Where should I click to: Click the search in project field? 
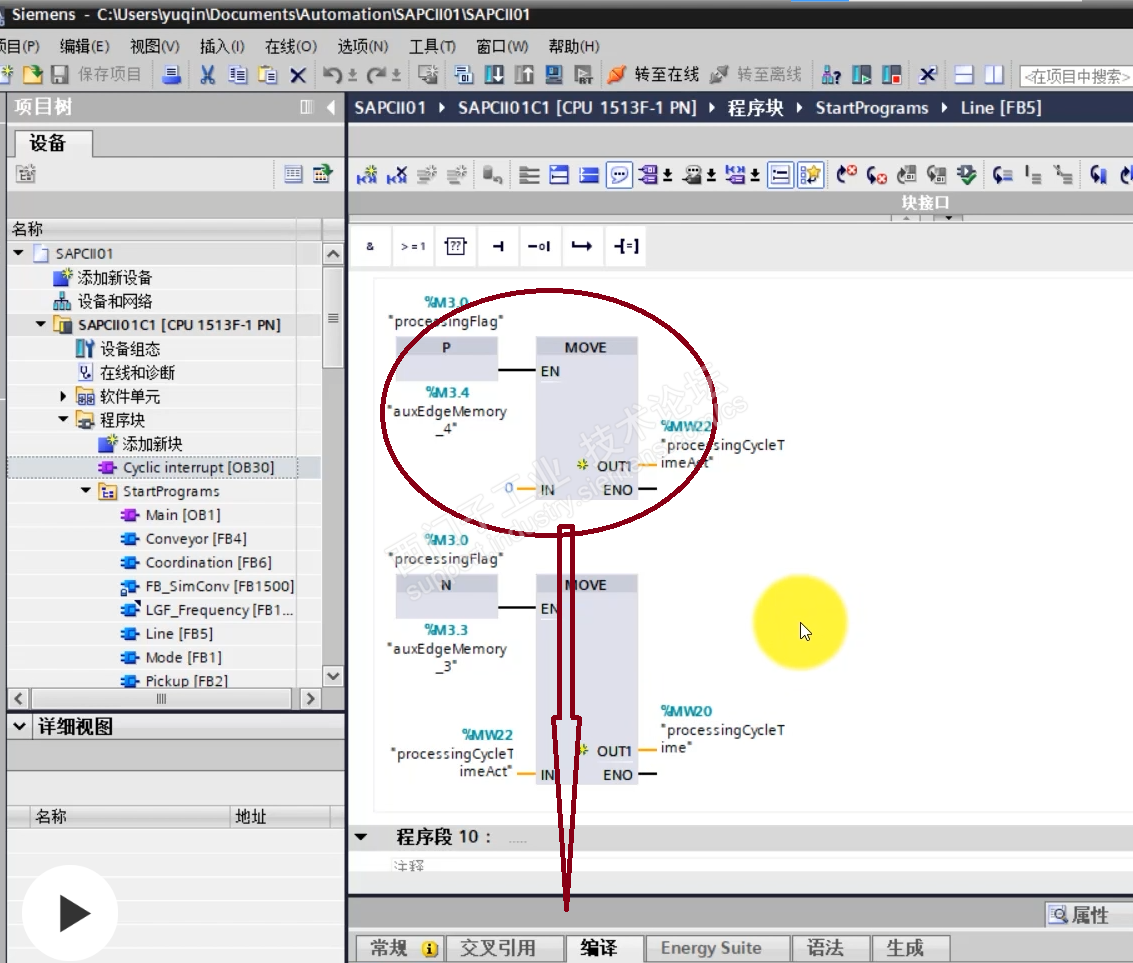coord(1075,76)
